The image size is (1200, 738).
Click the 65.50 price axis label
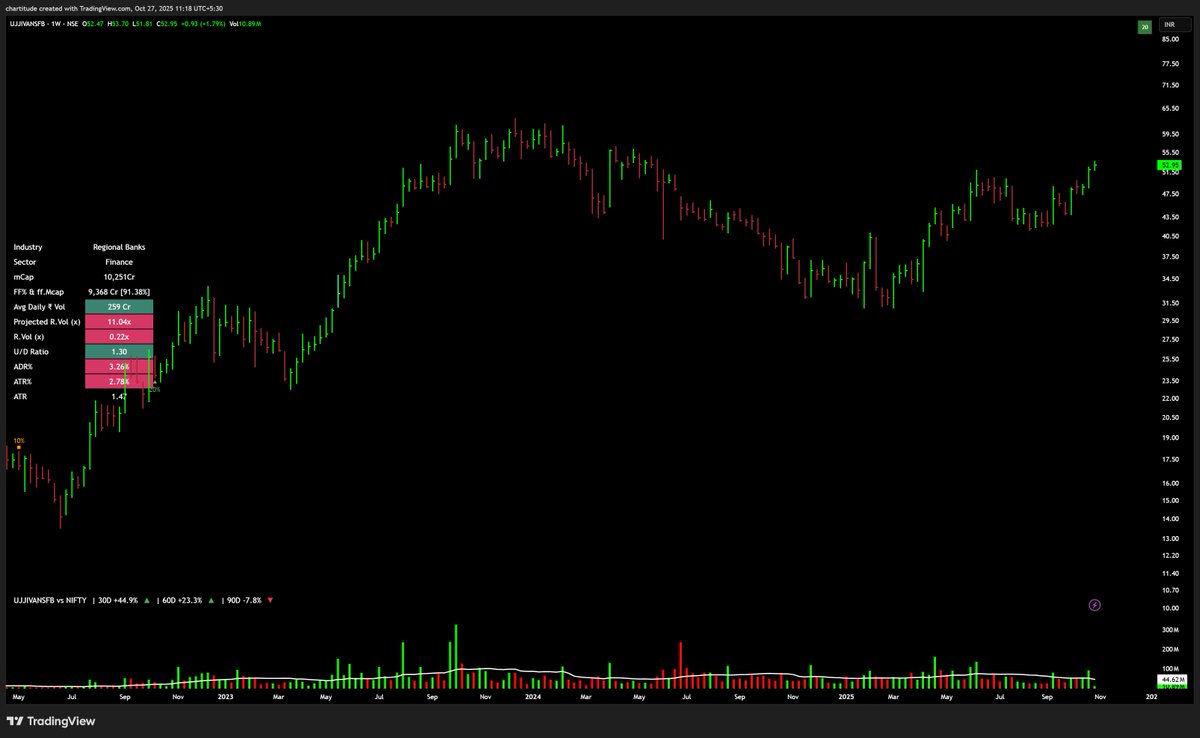coord(1168,108)
